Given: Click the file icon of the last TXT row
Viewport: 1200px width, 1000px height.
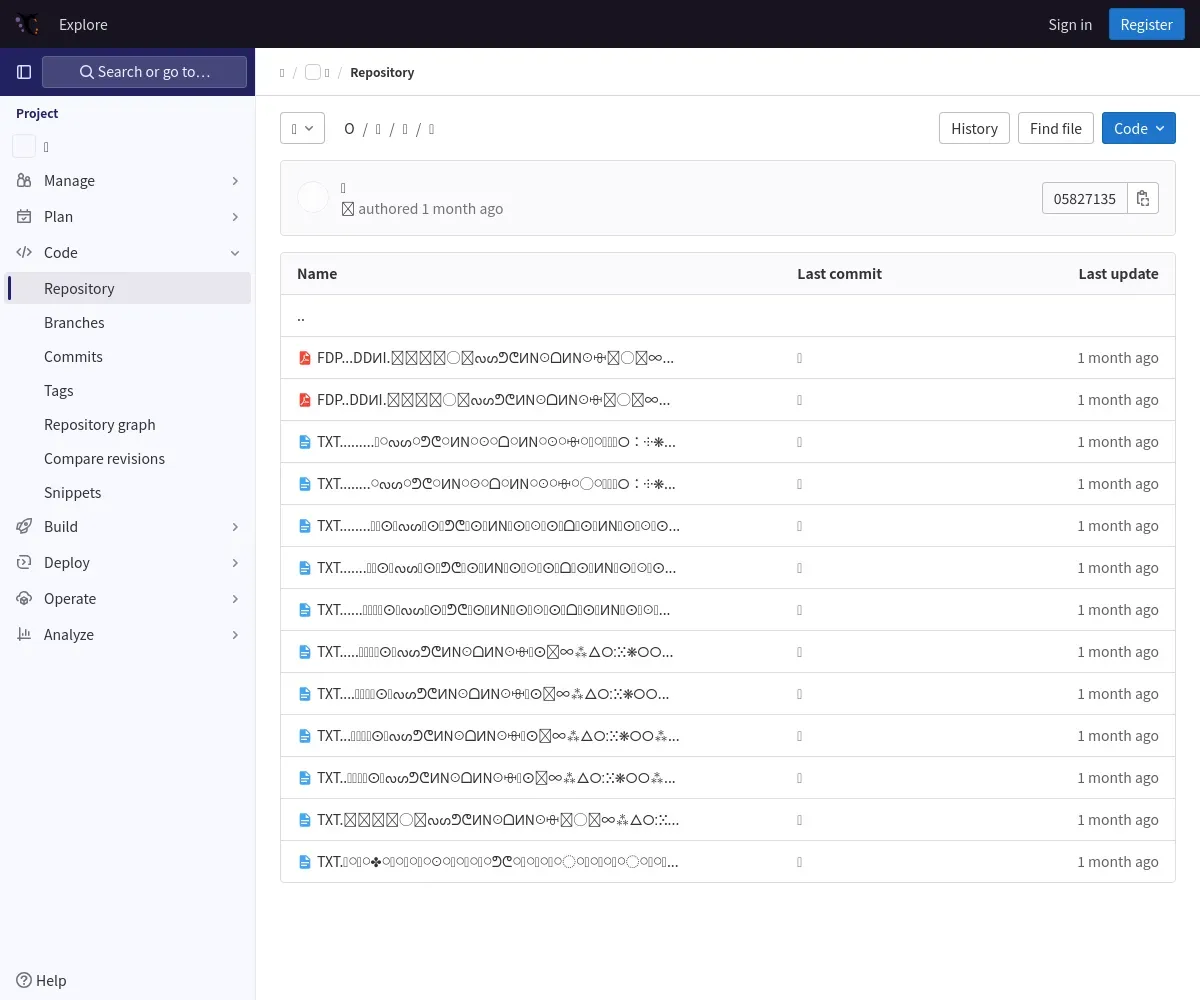Looking at the screenshot, I should coord(305,861).
